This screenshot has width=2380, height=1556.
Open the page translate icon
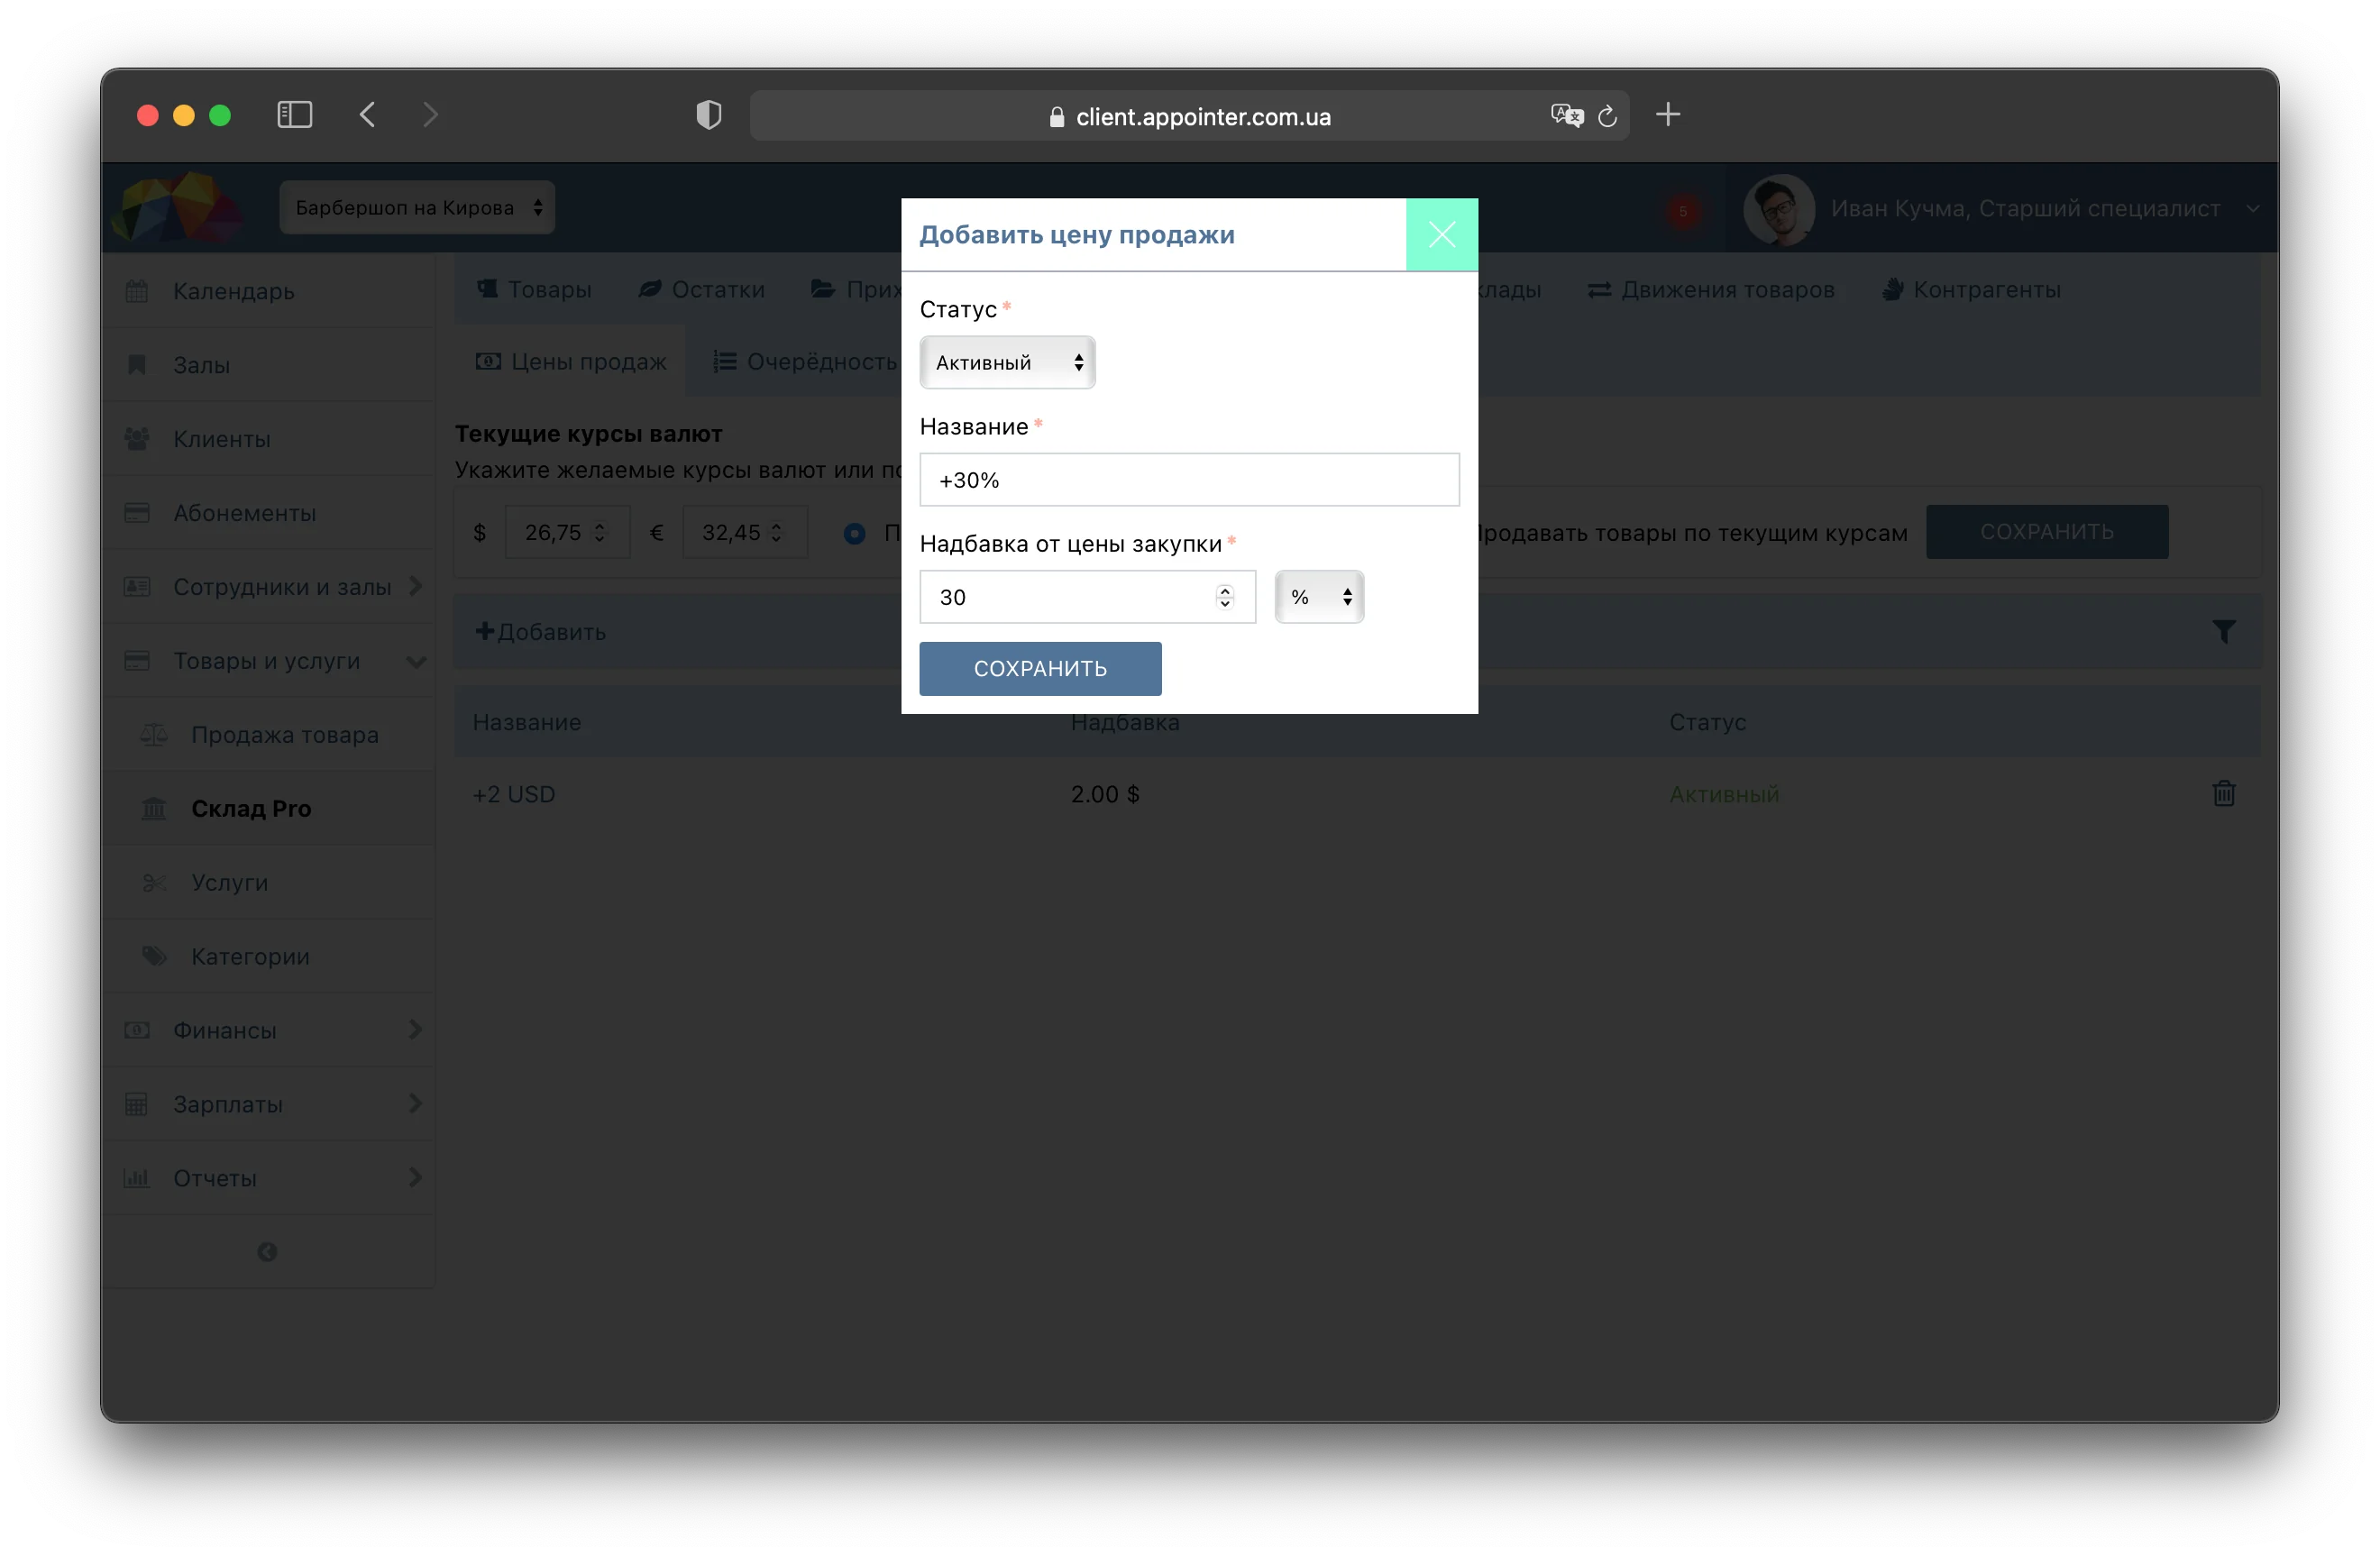pos(1567,115)
